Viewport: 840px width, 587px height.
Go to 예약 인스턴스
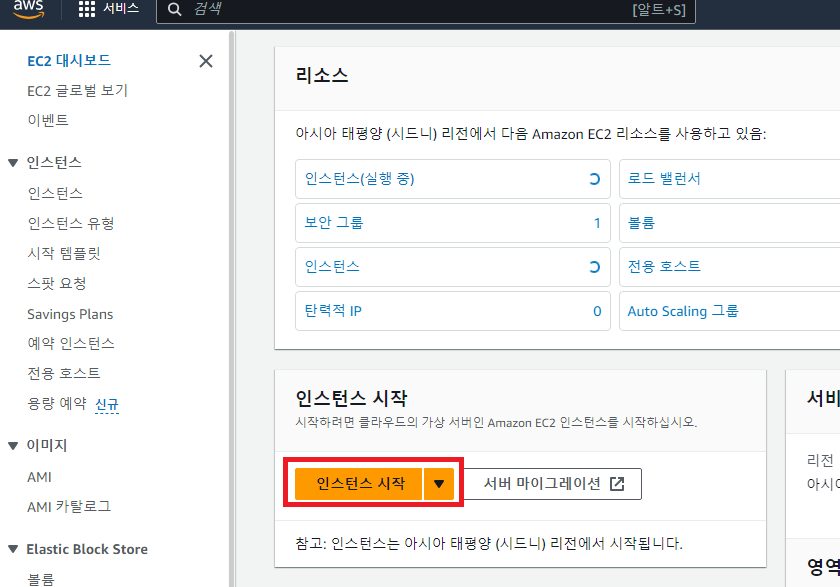71,343
